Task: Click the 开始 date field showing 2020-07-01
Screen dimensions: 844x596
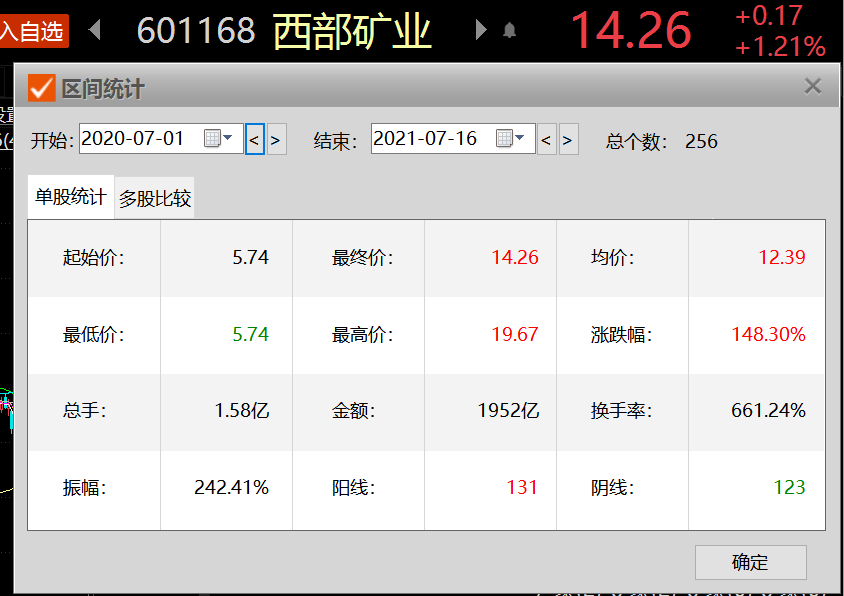Action: click(138, 139)
